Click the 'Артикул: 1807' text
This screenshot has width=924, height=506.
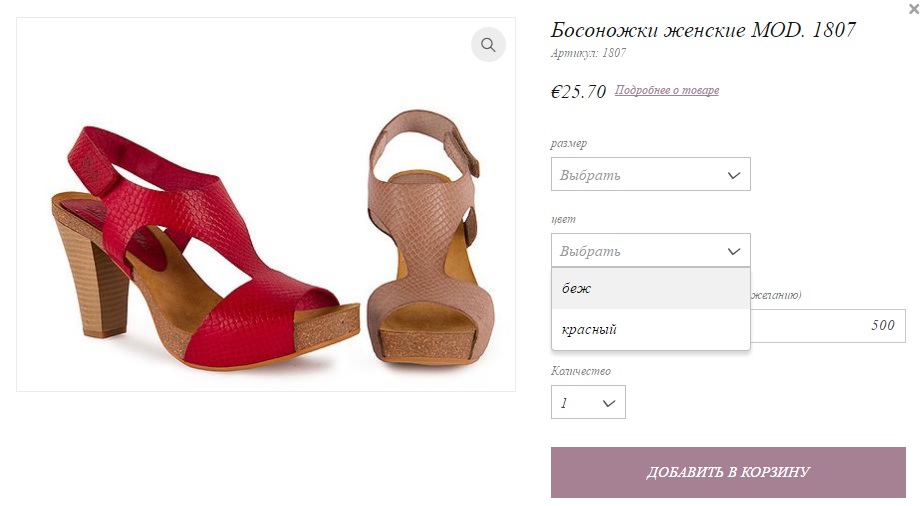(588, 53)
